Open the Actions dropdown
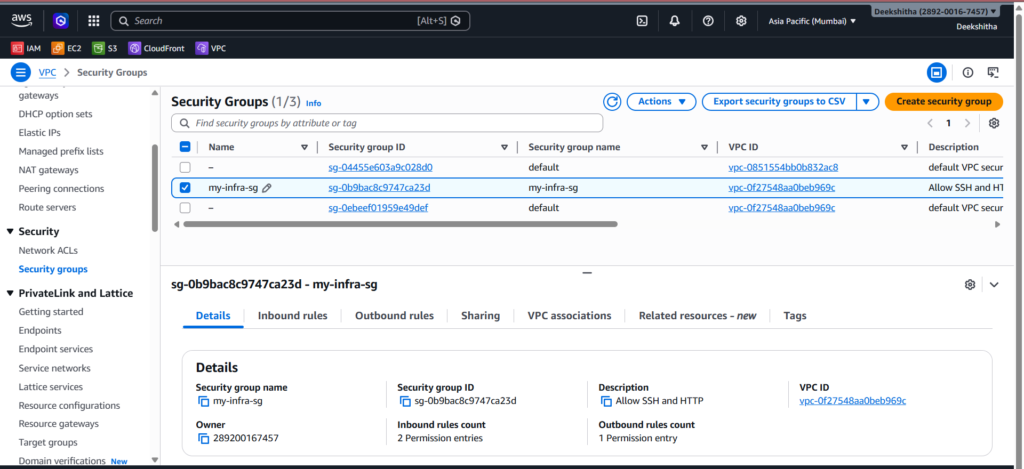This screenshot has width=1024, height=469. click(x=661, y=102)
